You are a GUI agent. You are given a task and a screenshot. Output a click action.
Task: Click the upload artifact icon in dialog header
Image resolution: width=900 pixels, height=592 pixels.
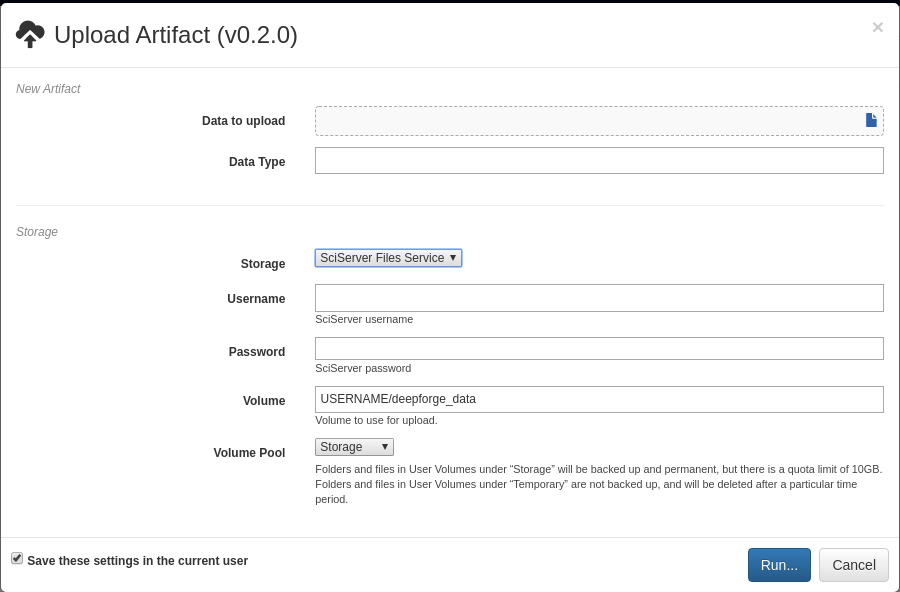[x=29, y=33]
